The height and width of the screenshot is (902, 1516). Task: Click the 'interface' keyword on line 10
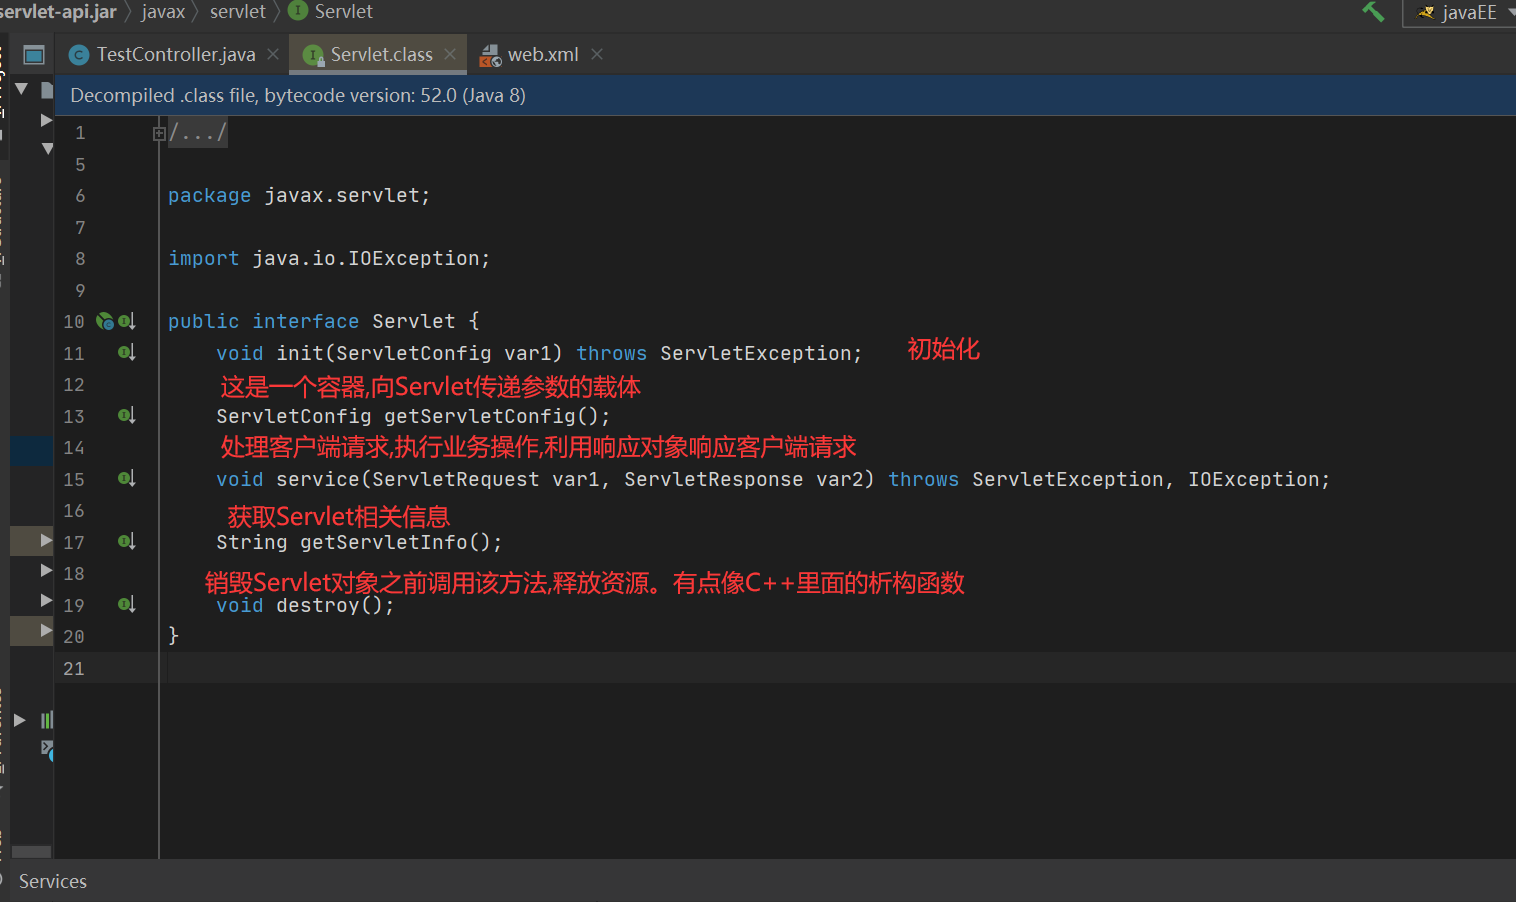point(306,322)
